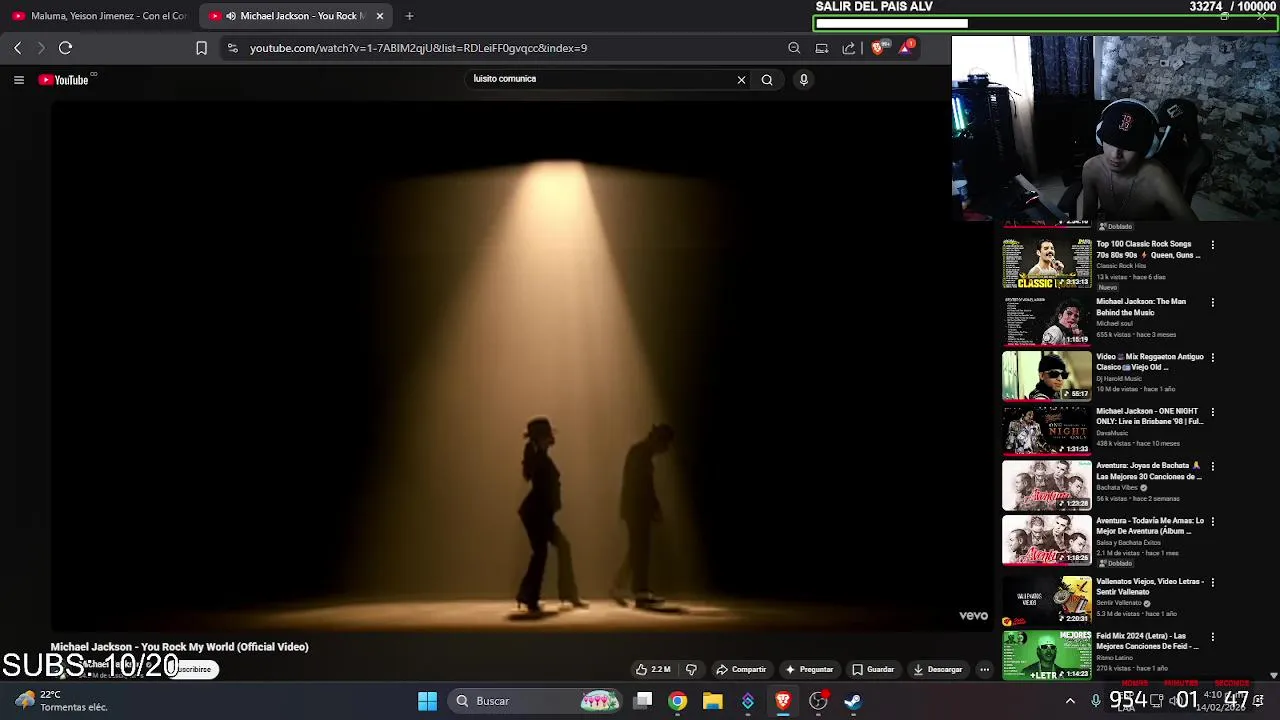Open Feid Mix 2024 (Letra) title

pos(1147,641)
